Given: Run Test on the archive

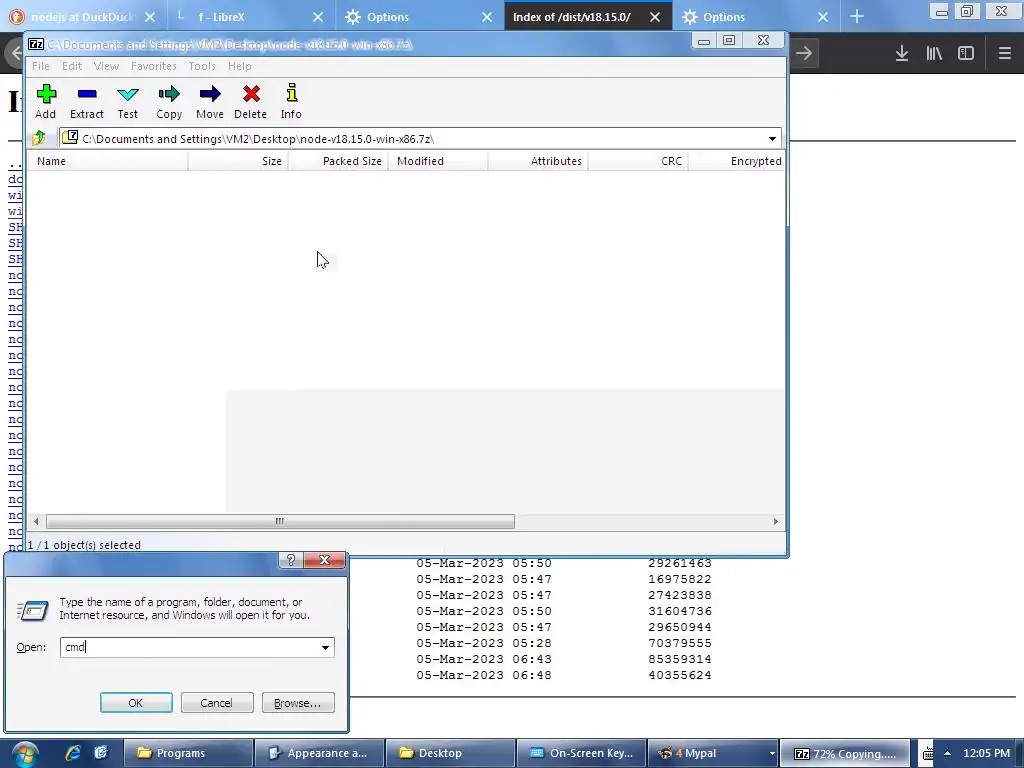Looking at the screenshot, I should tap(127, 102).
